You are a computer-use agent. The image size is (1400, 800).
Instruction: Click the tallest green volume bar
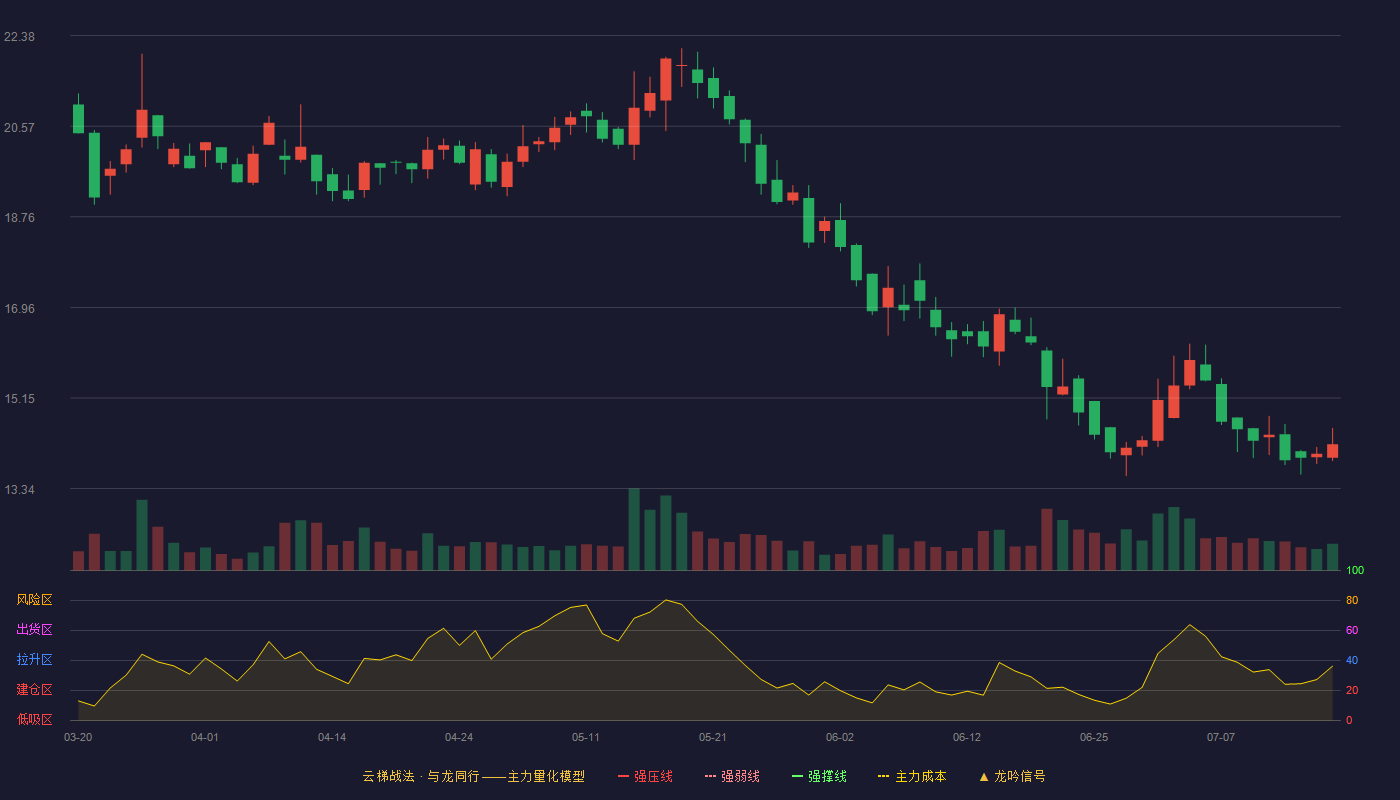pyautogui.click(x=634, y=529)
